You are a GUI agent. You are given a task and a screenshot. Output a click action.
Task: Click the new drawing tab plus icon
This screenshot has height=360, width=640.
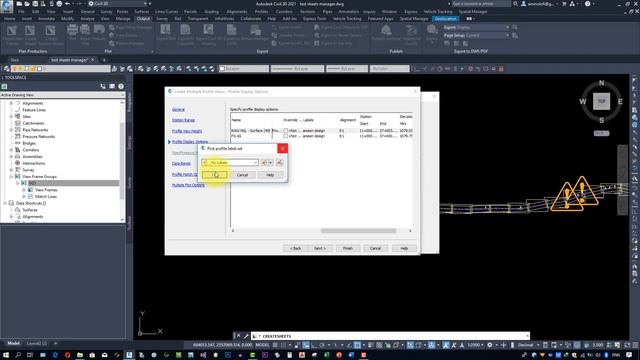(104, 60)
